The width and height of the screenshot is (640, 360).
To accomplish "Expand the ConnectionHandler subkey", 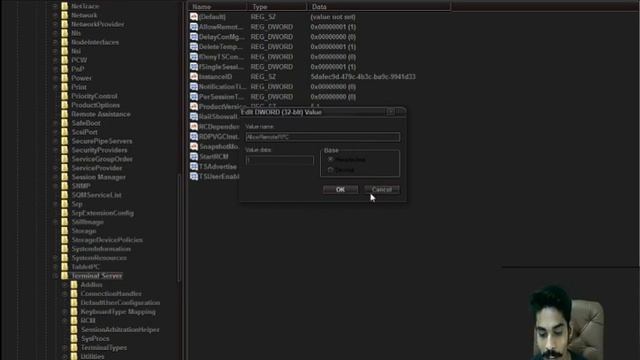I will (65, 294).
